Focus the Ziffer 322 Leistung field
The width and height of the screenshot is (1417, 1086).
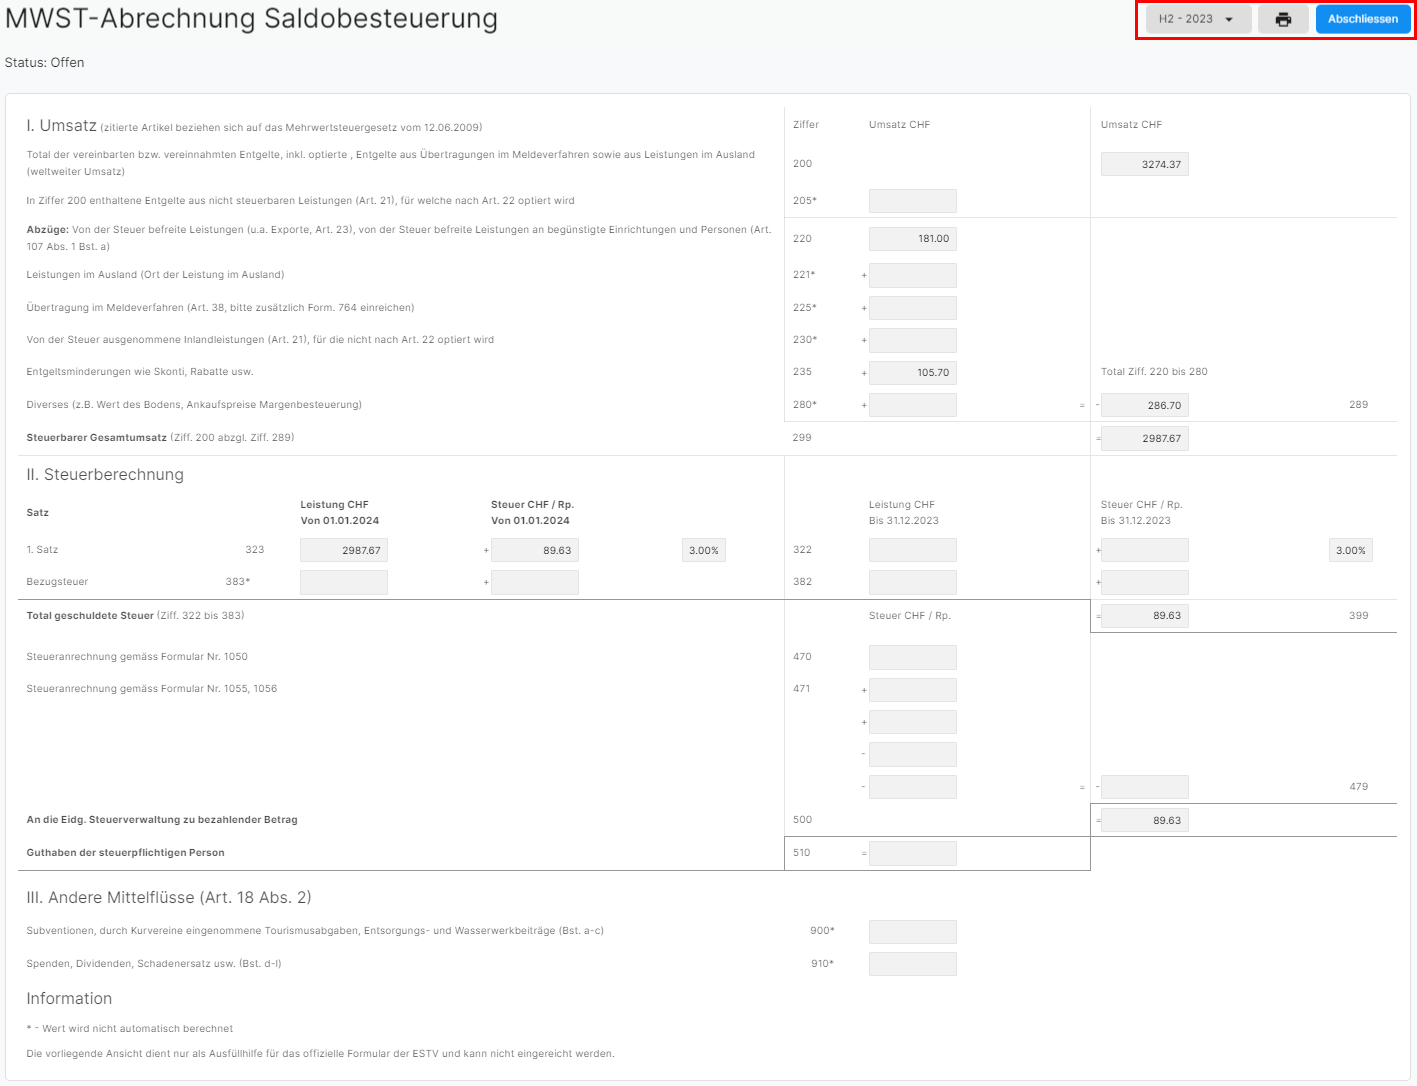click(x=913, y=550)
